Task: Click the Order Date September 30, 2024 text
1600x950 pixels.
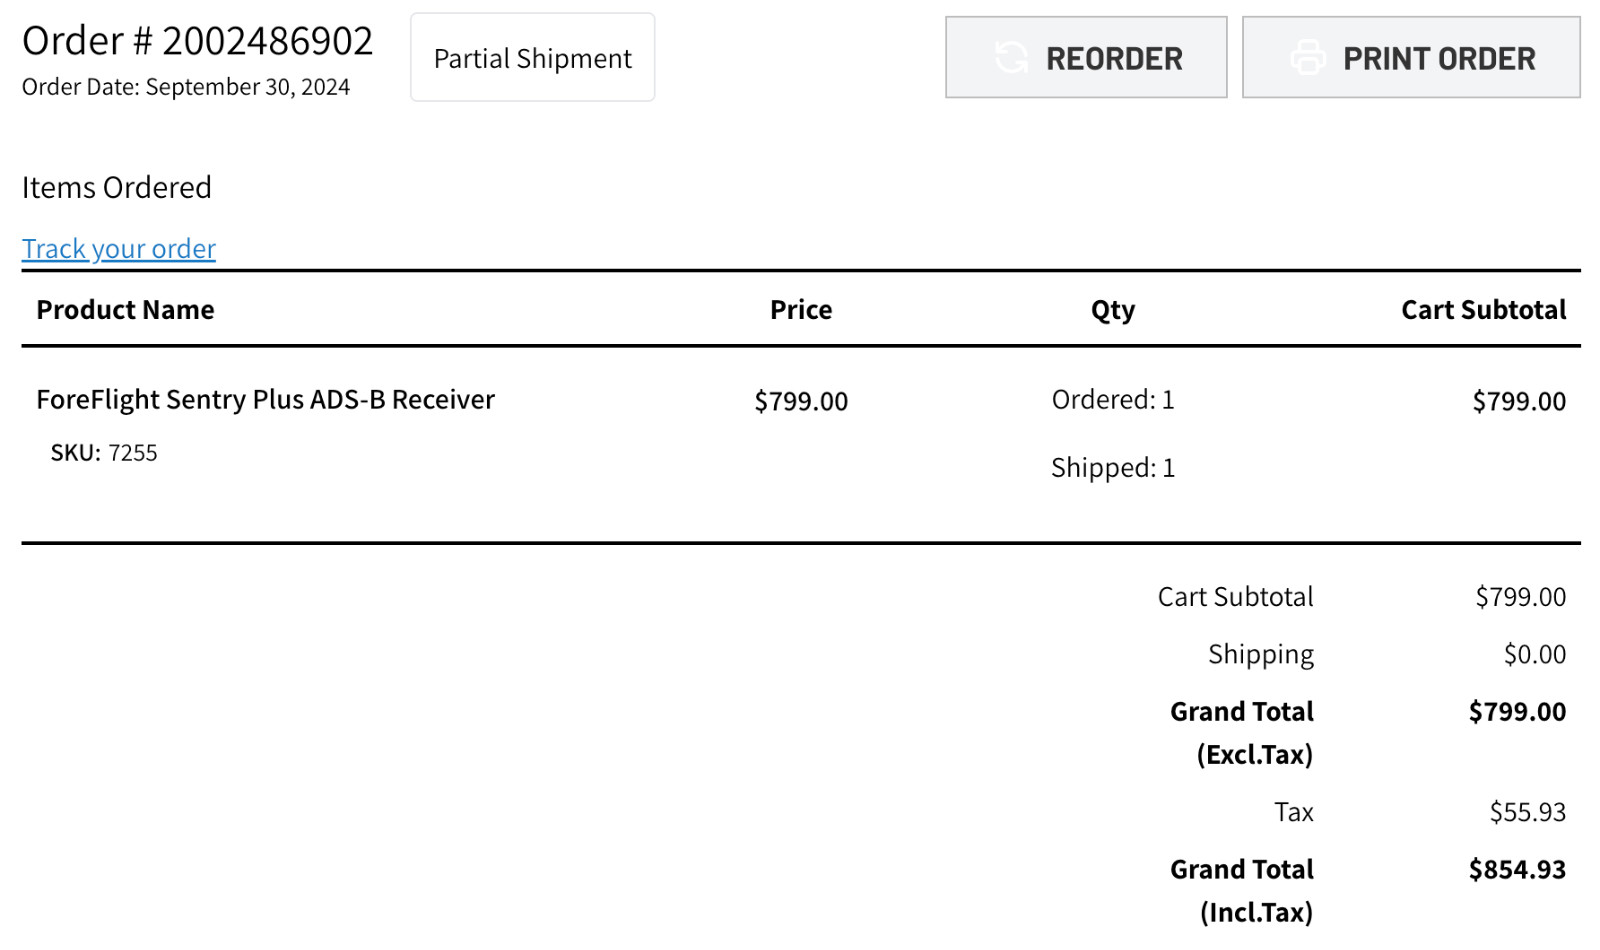Action: point(186,87)
